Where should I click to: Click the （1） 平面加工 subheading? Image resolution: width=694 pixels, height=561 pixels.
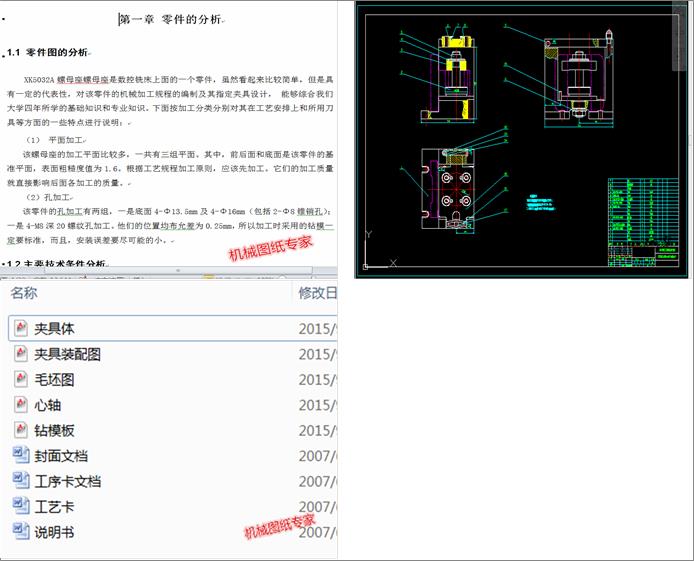pyautogui.click(x=55, y=140)
